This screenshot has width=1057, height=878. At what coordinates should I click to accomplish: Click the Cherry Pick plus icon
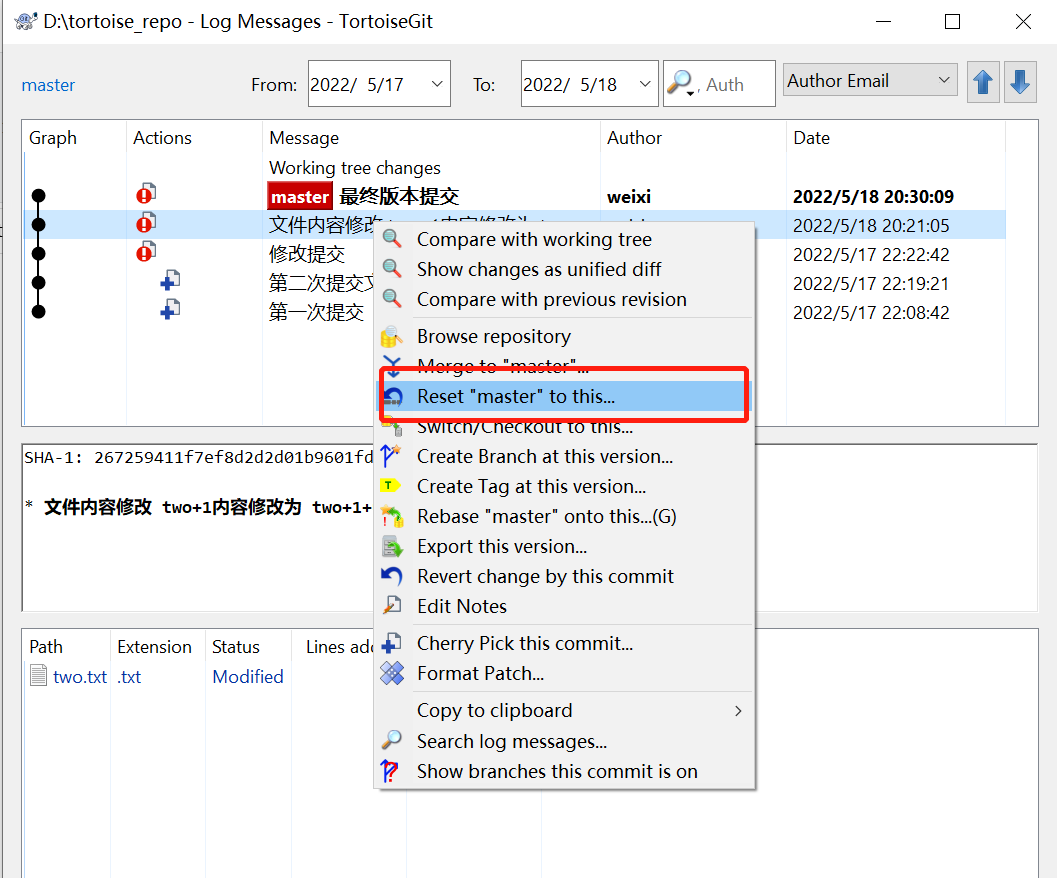392,643
